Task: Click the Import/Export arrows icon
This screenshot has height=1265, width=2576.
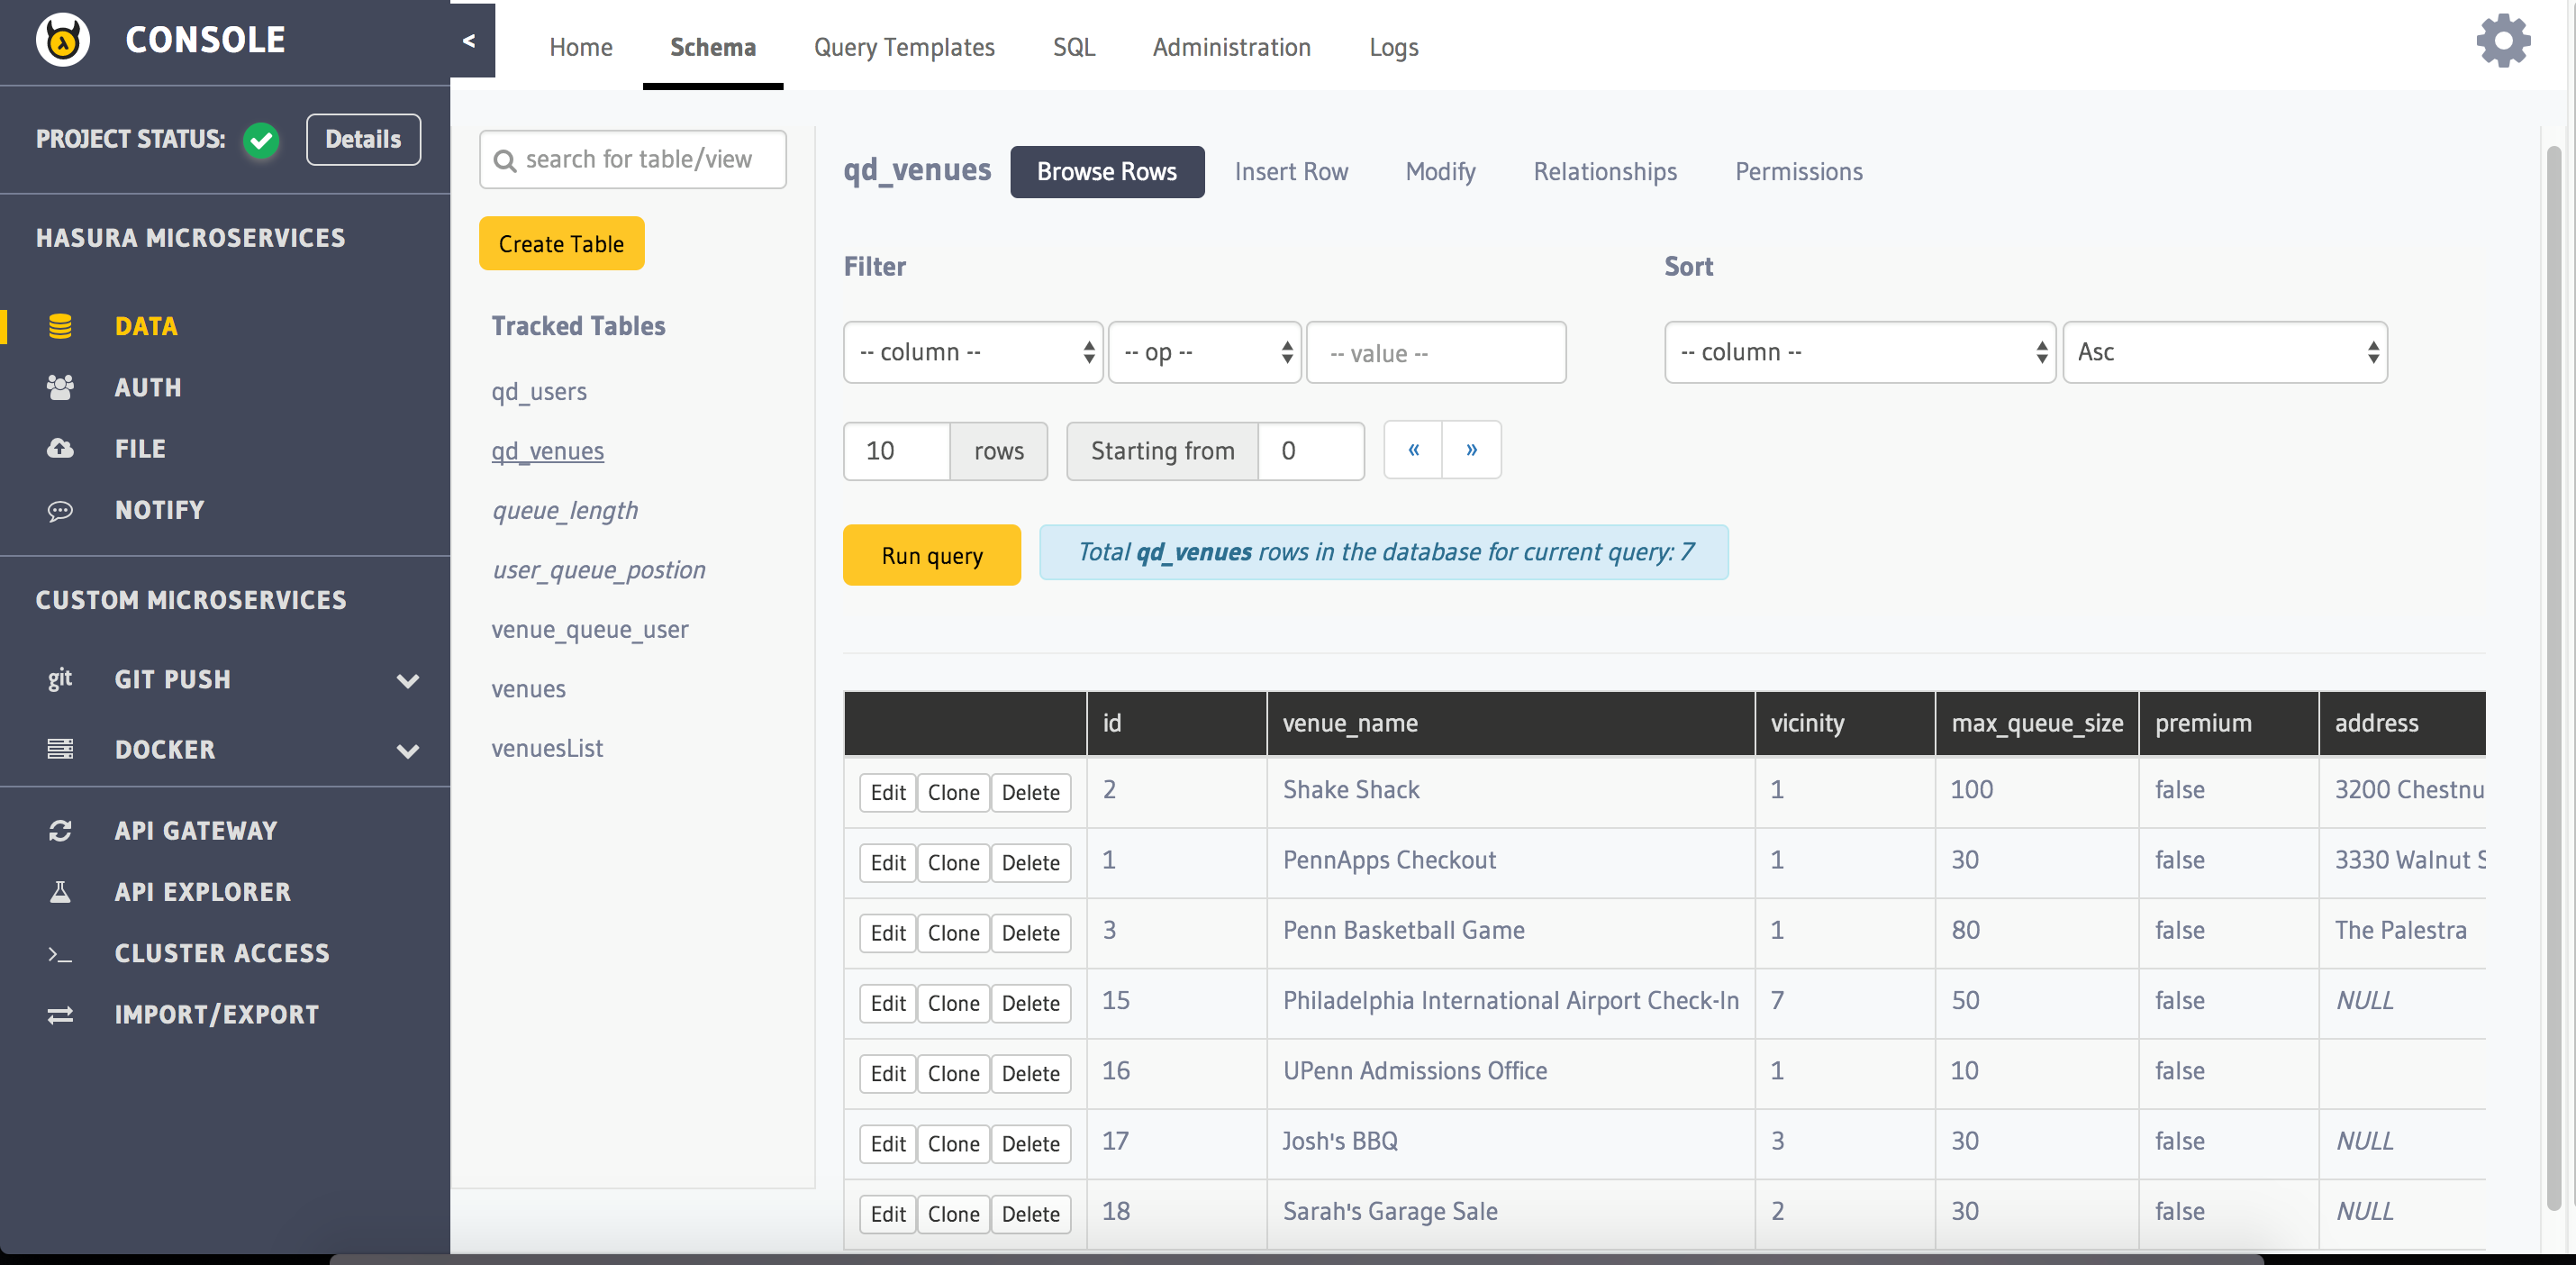Action: click(x=60, y=1014)
